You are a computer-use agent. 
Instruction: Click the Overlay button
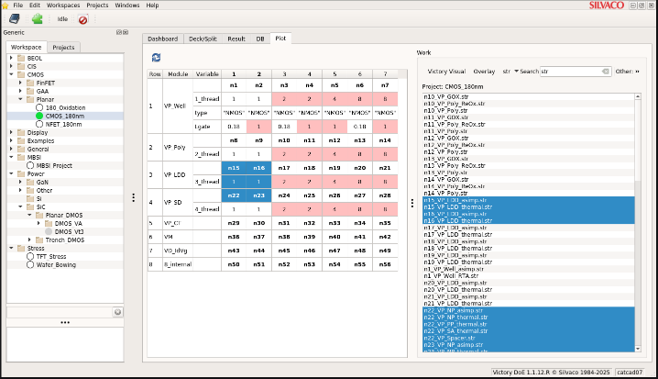pos(484,71)
